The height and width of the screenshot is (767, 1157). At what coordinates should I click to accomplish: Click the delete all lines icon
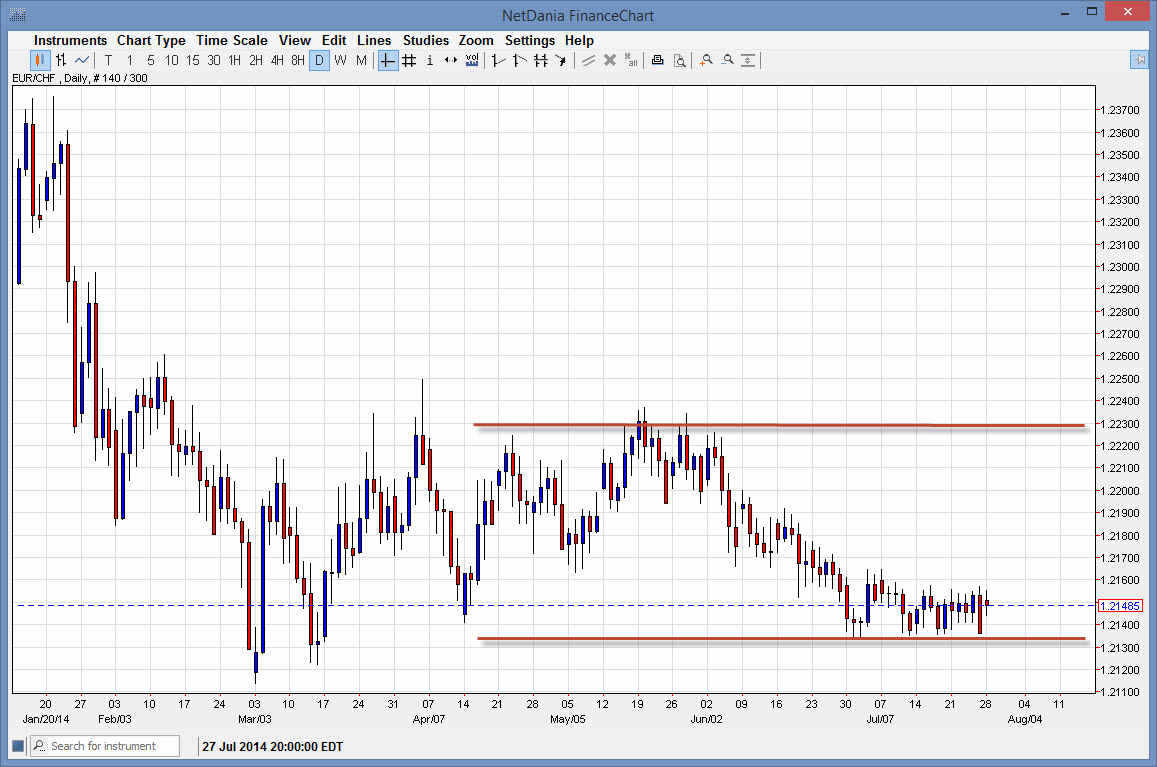(x=630, y=60)
